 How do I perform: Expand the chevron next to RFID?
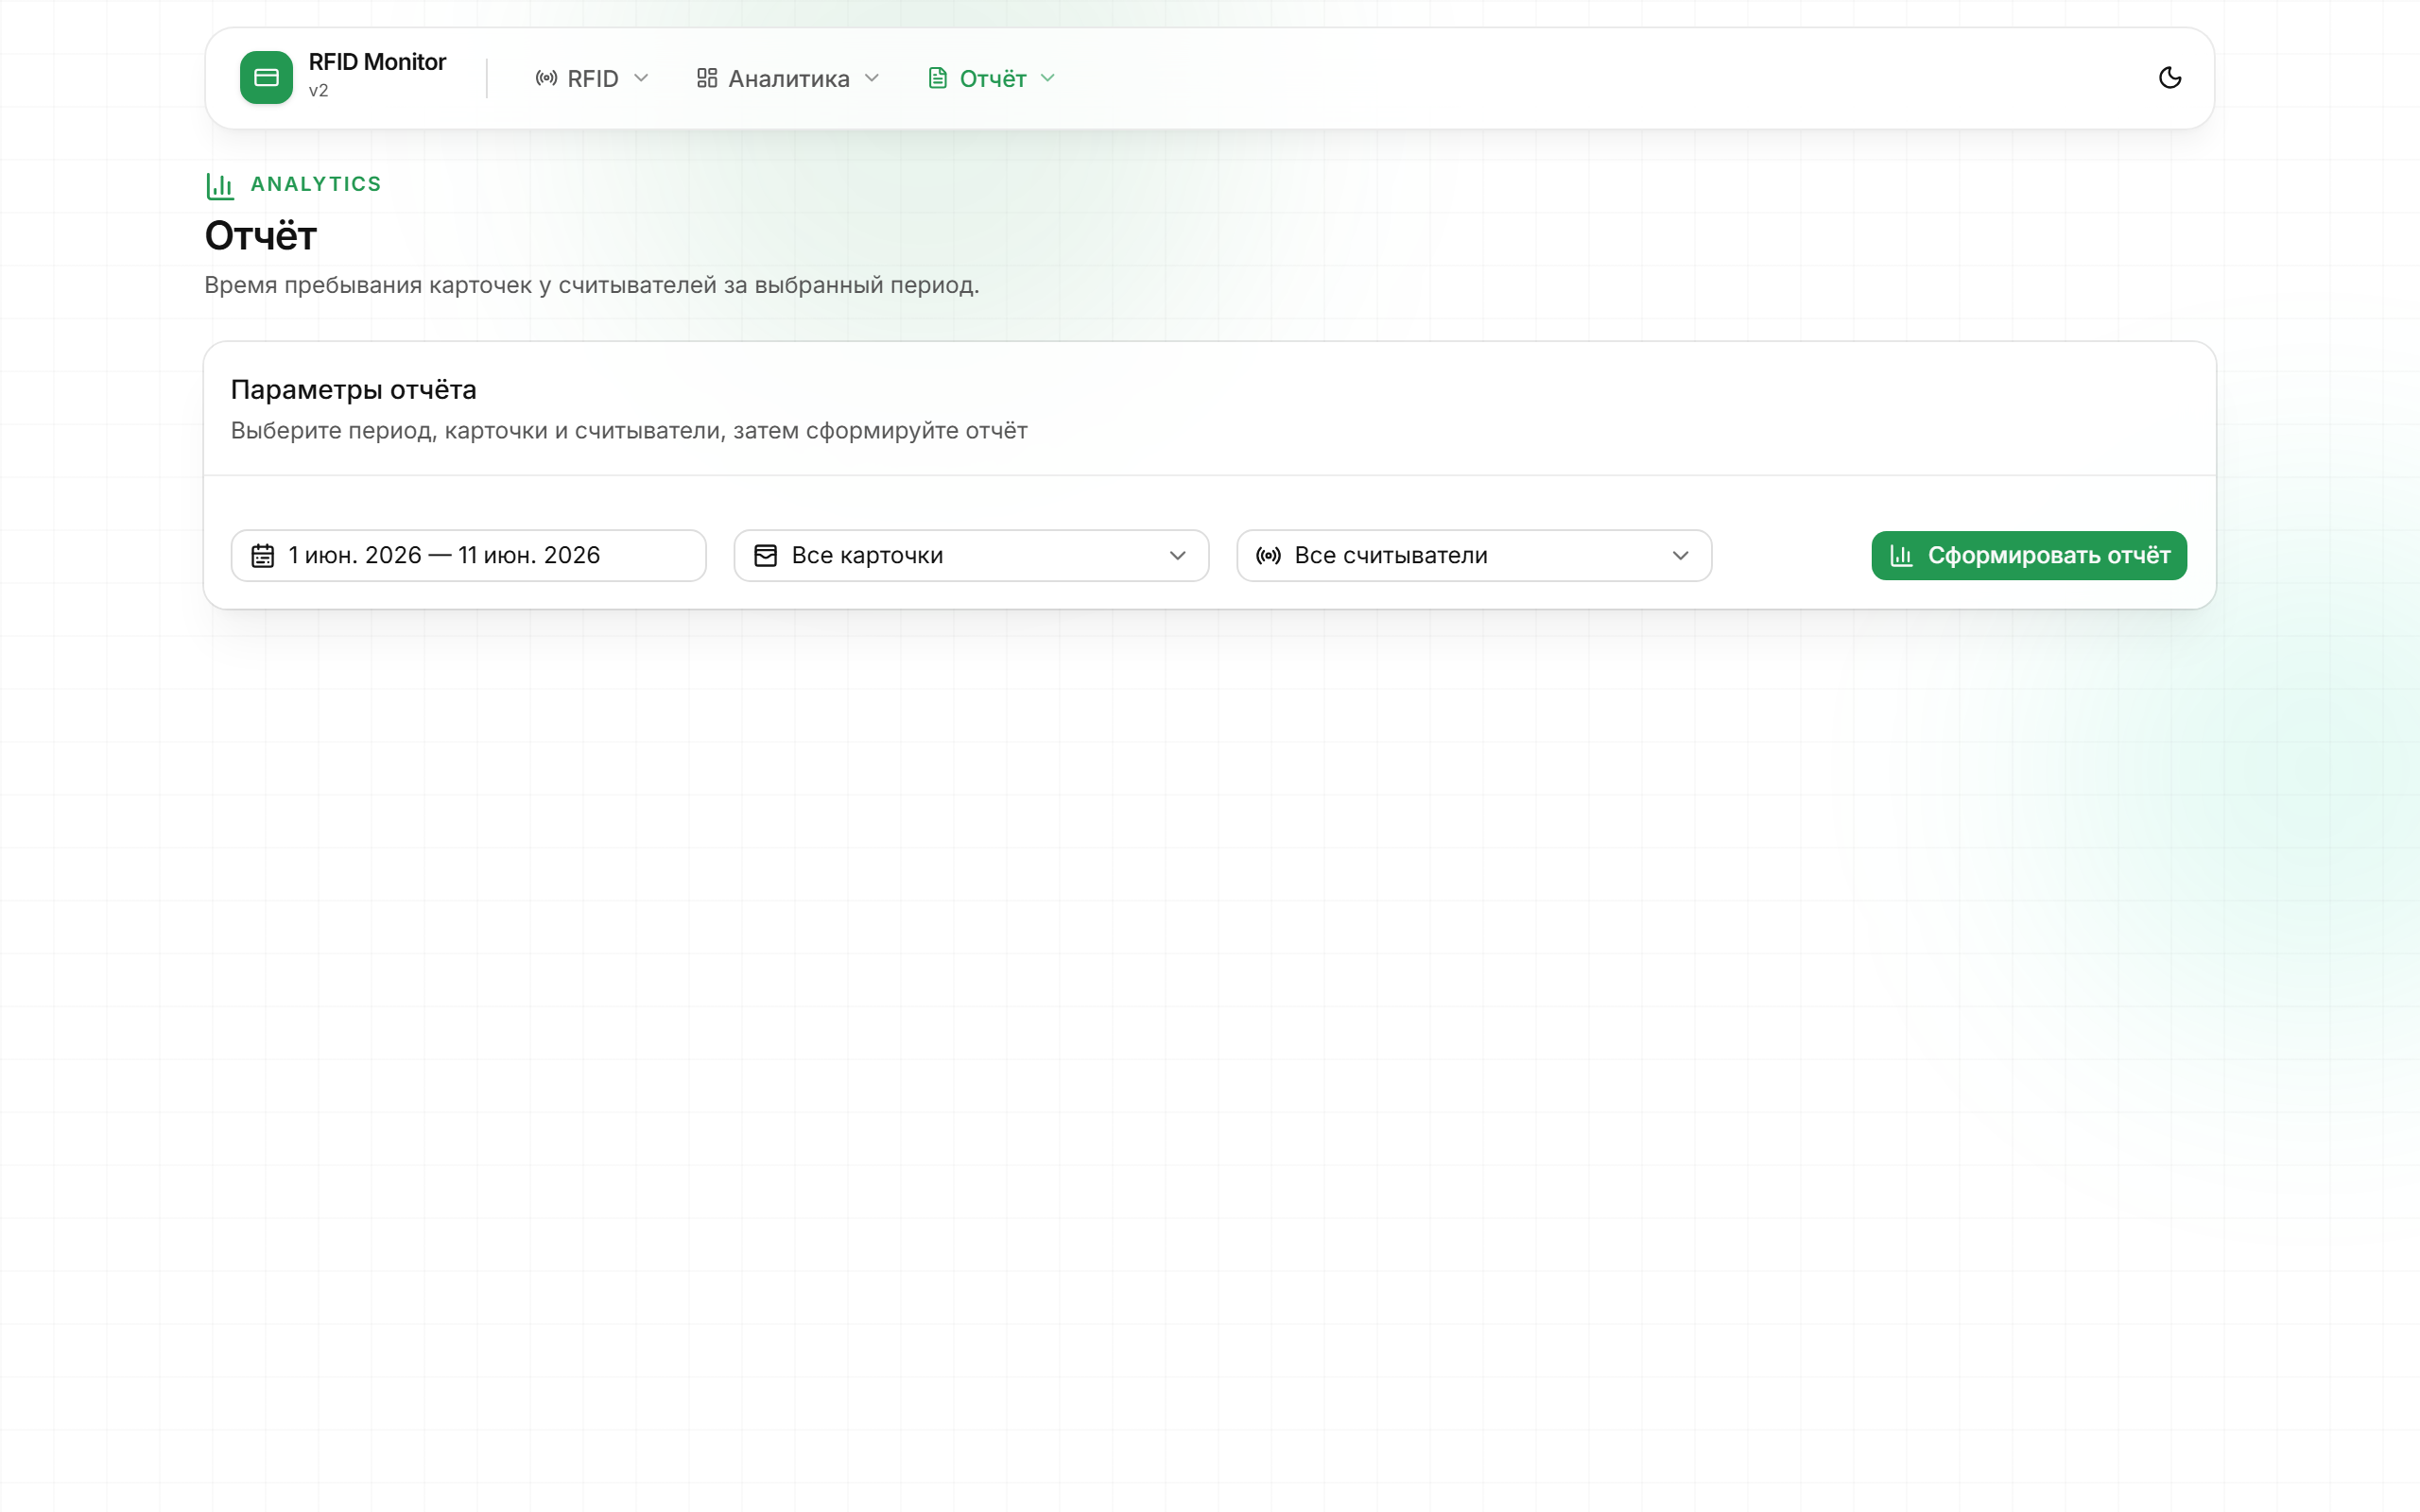[641, 78]
